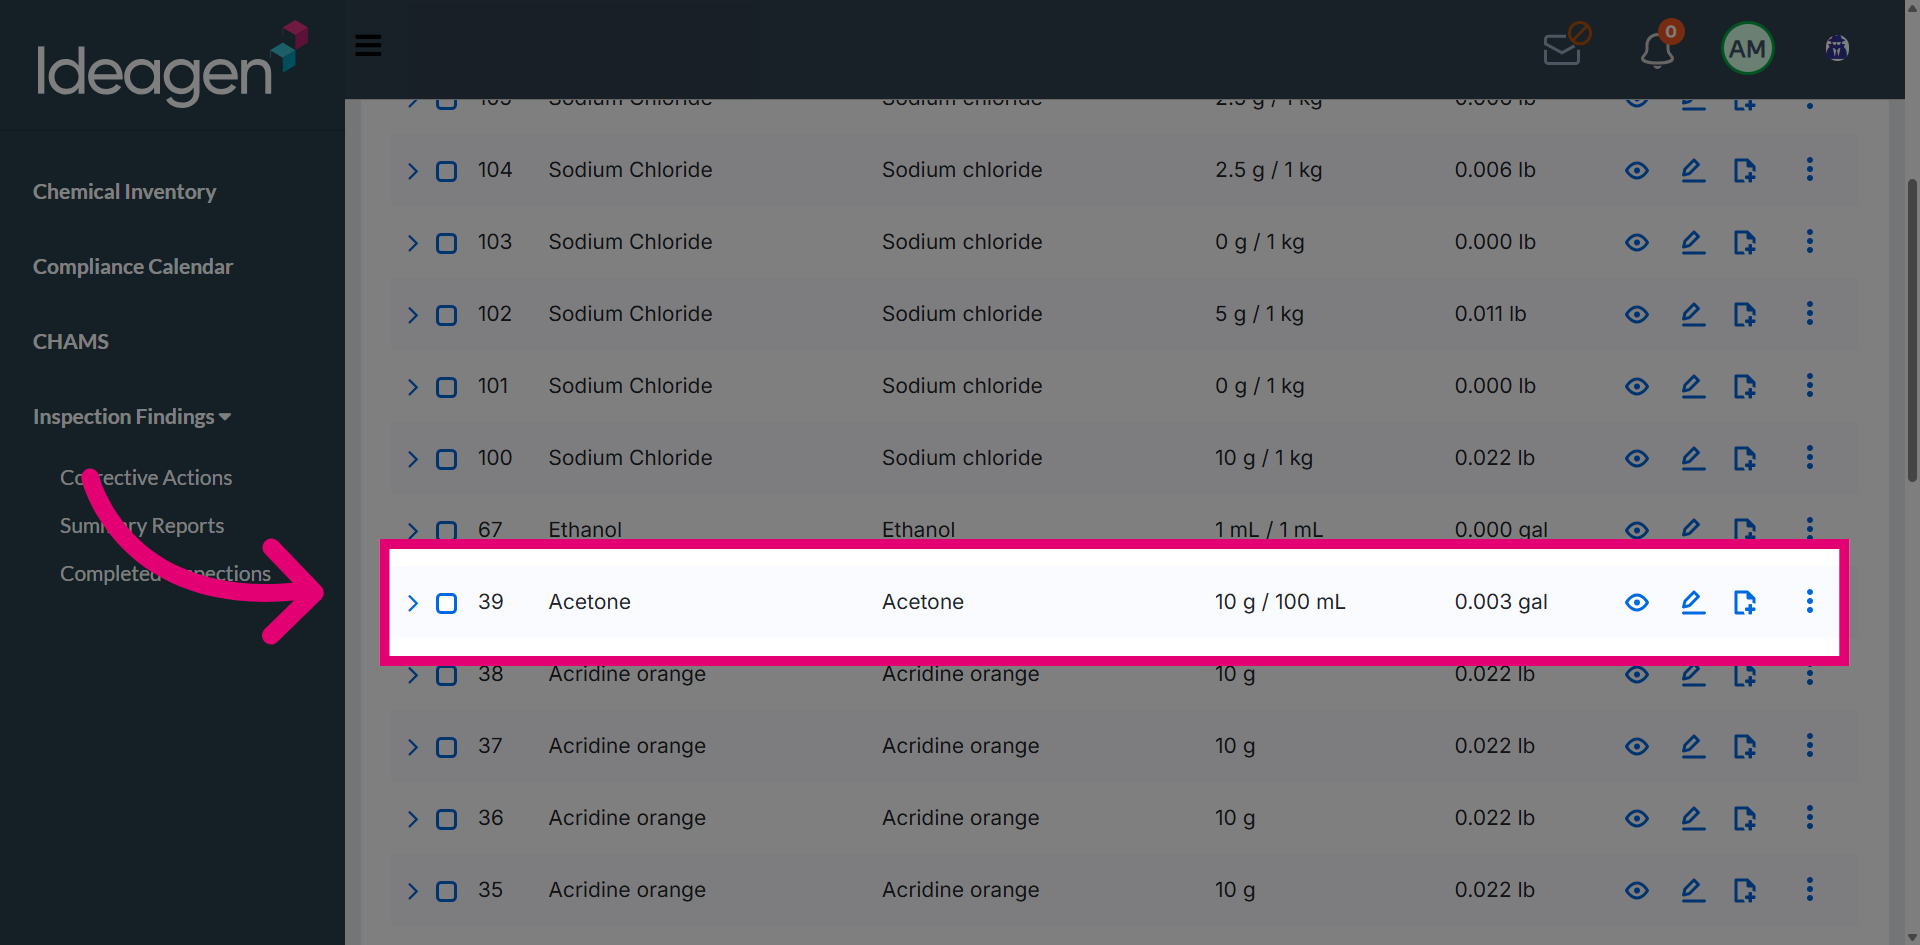The image size is (1920, 945).
Task: Select the checkbox for row 39 Acetone
Action: coord(447,603)
